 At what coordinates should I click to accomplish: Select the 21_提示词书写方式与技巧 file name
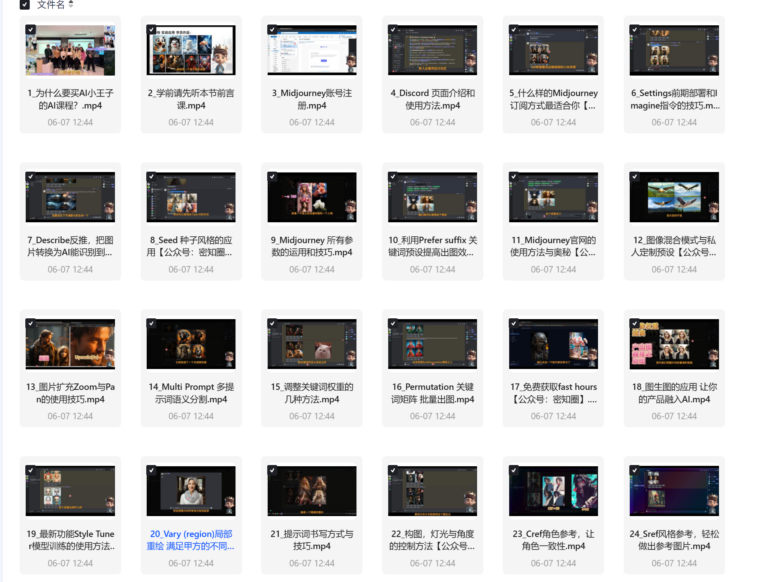point(312,540)
